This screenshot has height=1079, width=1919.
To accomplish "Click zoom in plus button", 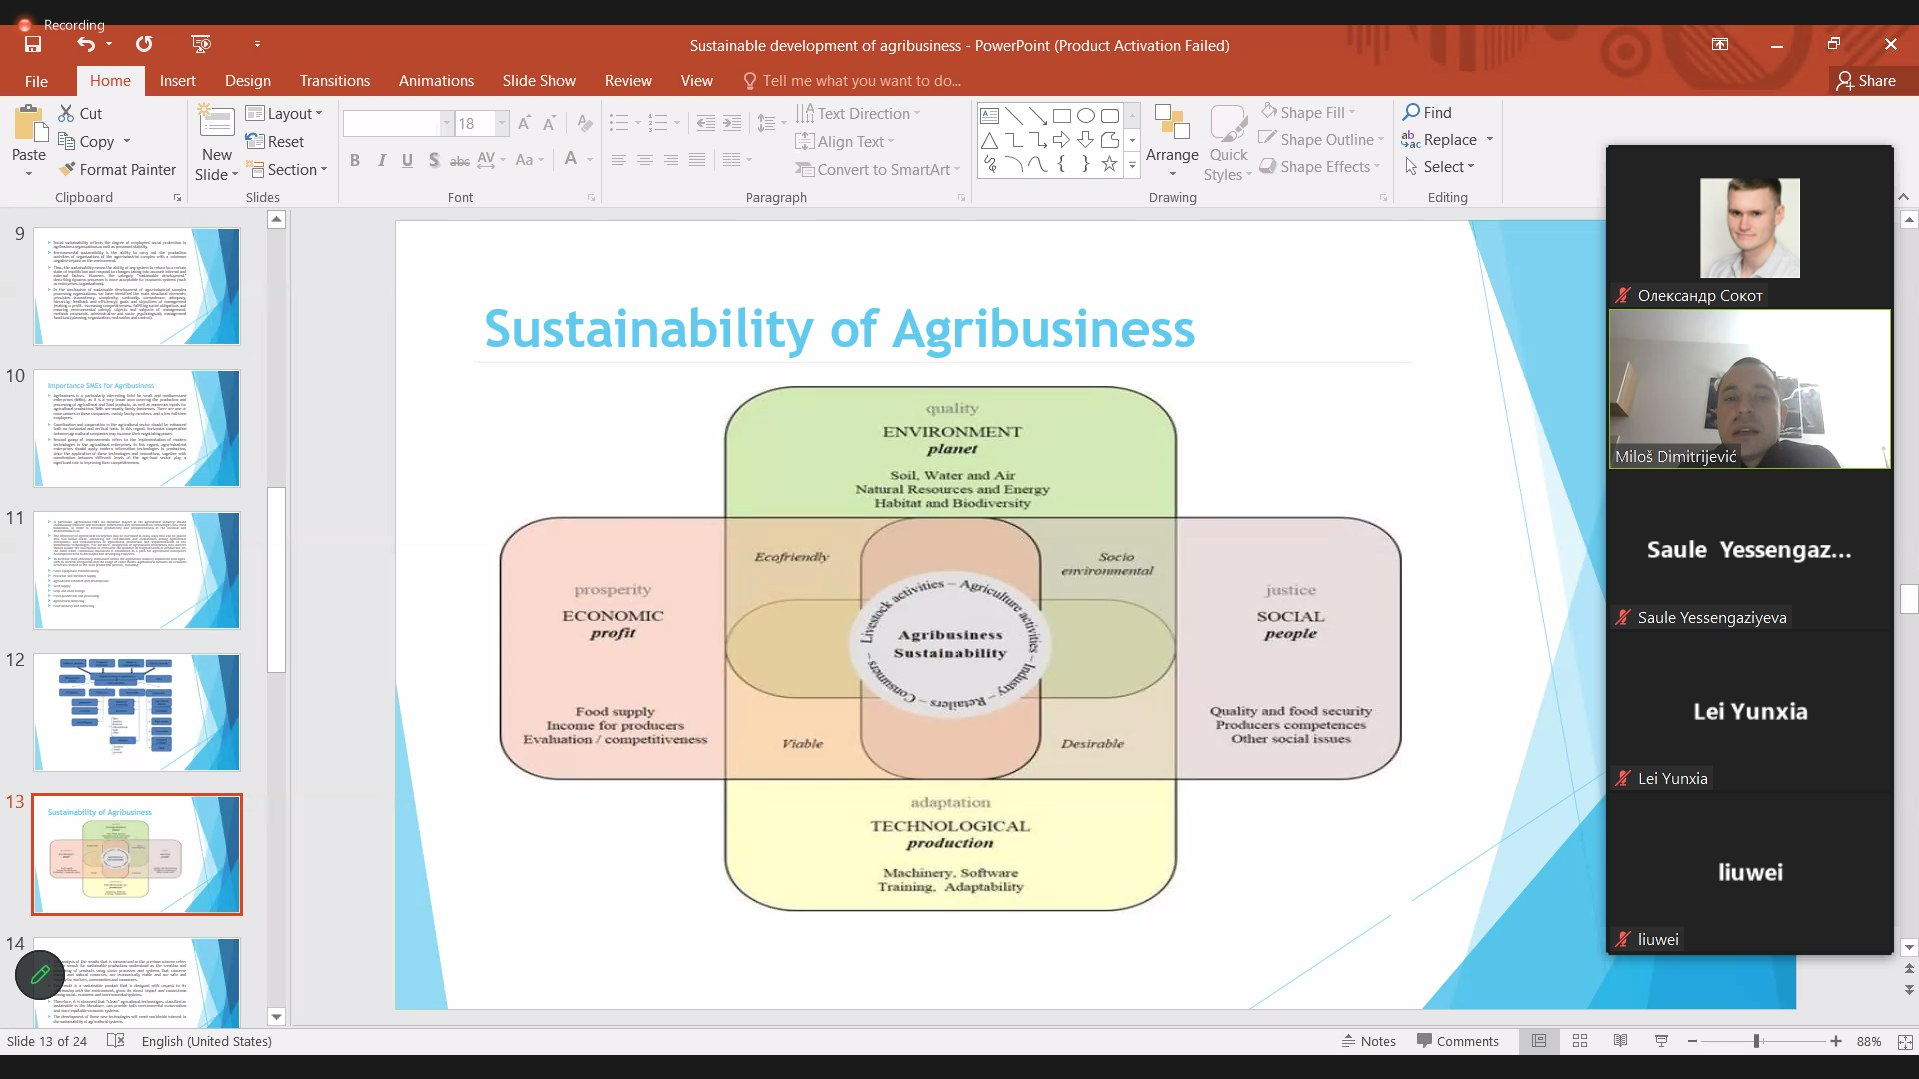I will click(x=1836, y=1041).
